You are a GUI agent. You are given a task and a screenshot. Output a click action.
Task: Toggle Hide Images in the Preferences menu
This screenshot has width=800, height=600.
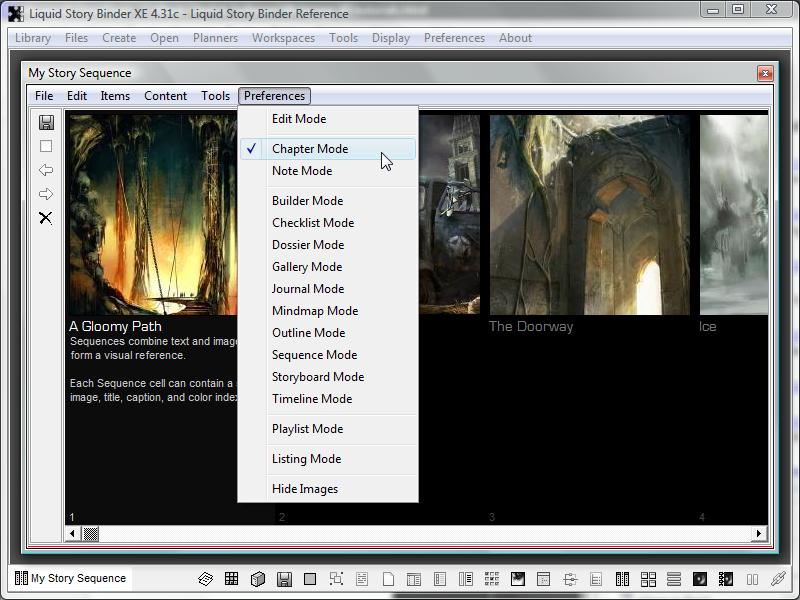(305, 489)
